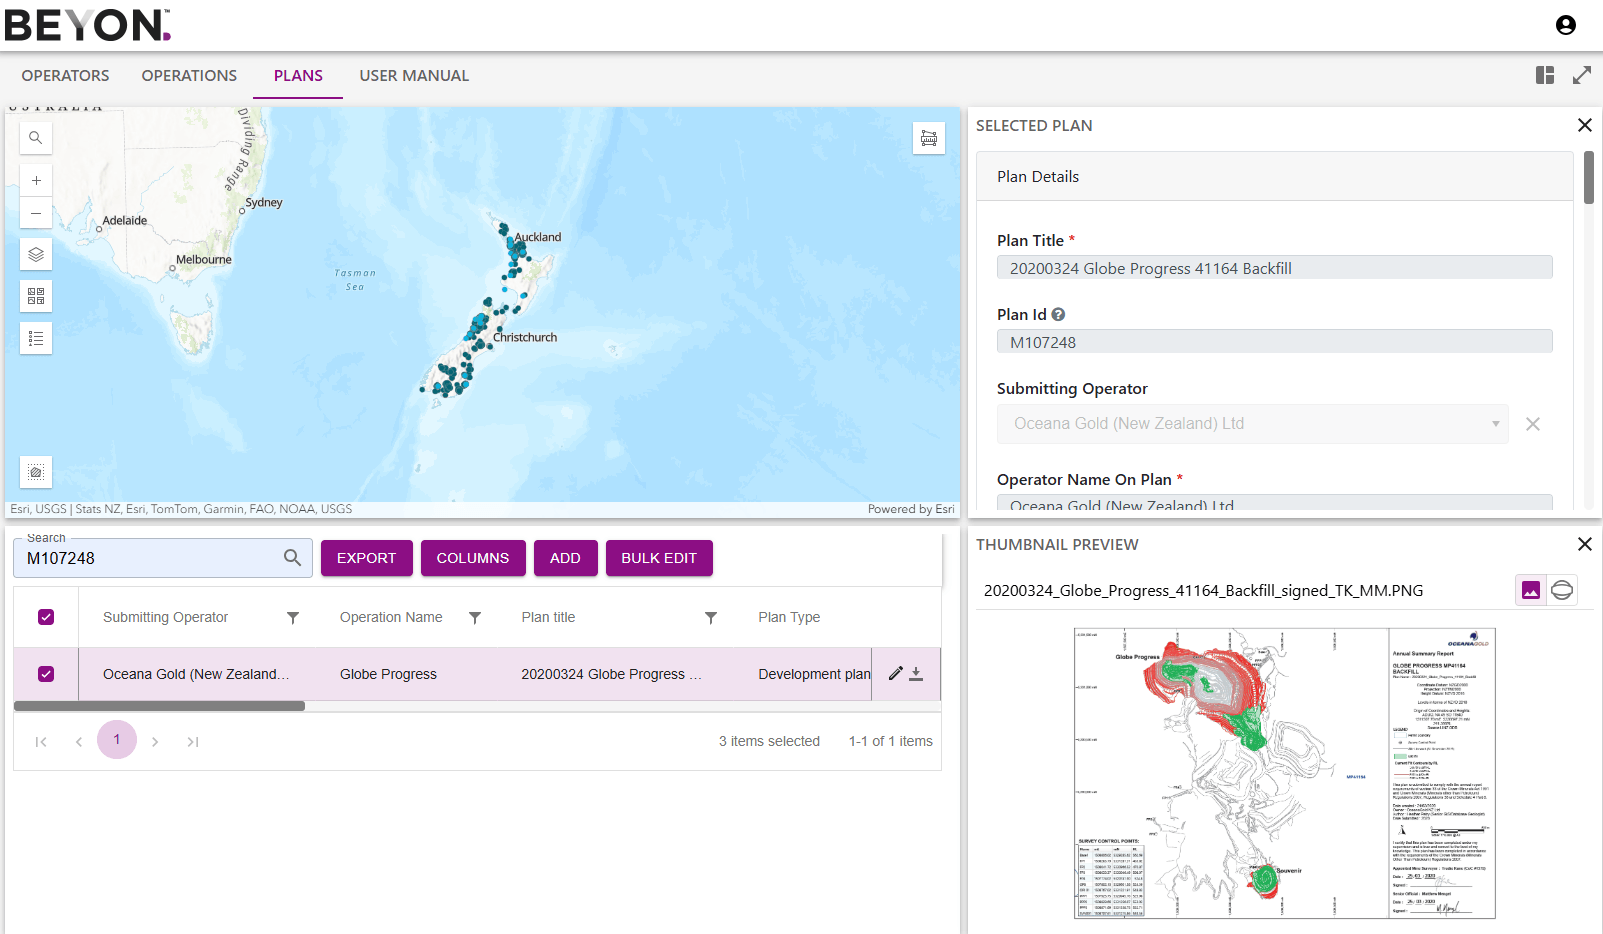Open the Submitting Operator dropdown
This screenshot has width=1603, height=934.
click(1496, 423)
